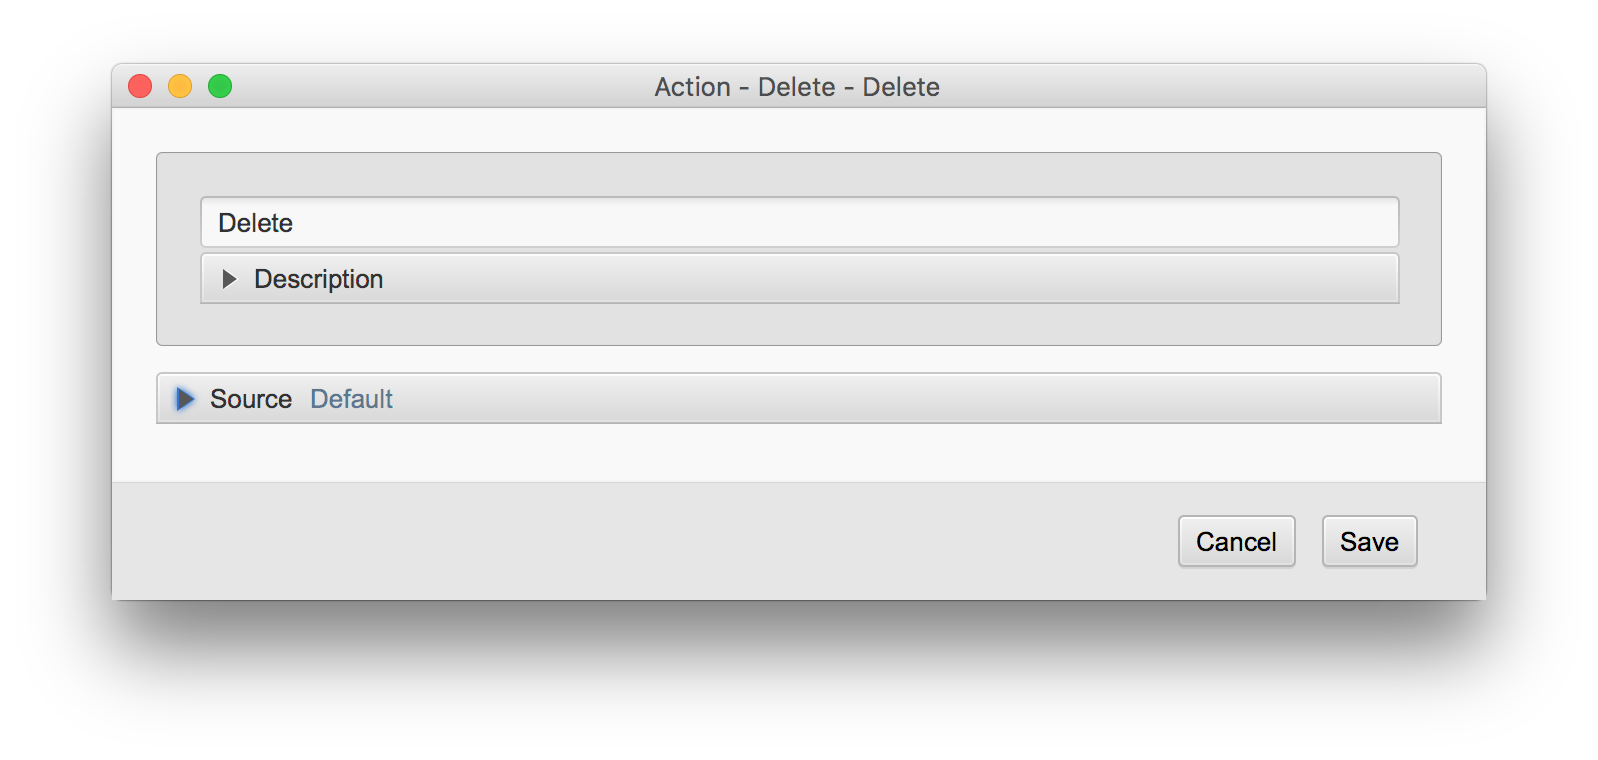This screenshot has width=1598, height=760.
Task: Cancel the action dialog
Action: (x=1236, y=542)
